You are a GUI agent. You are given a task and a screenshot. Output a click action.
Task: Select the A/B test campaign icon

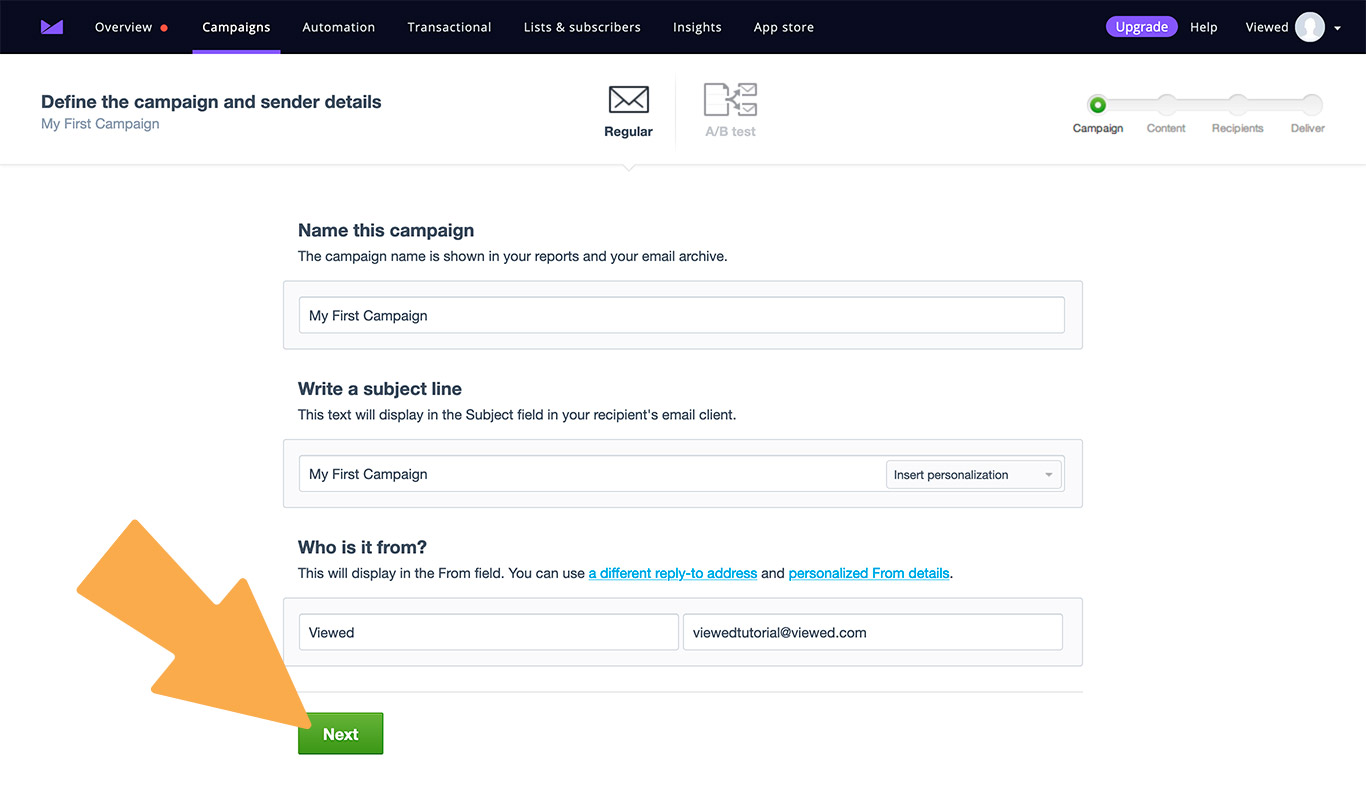(x=730, y=99)
